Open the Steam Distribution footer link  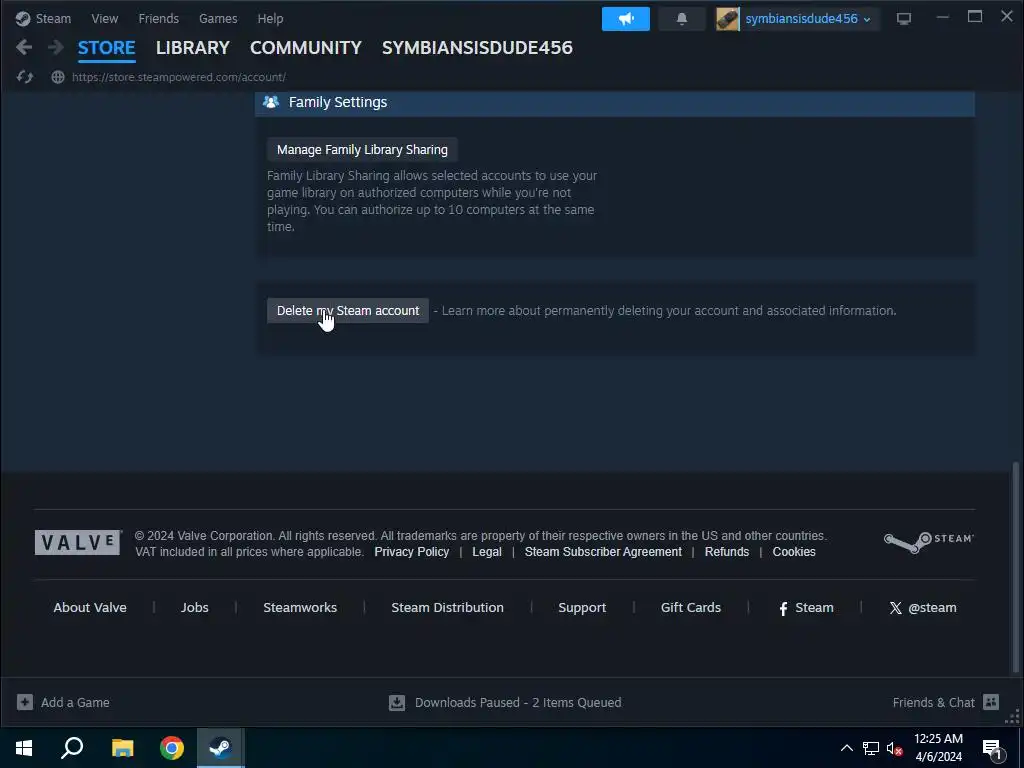pos(447,607)
